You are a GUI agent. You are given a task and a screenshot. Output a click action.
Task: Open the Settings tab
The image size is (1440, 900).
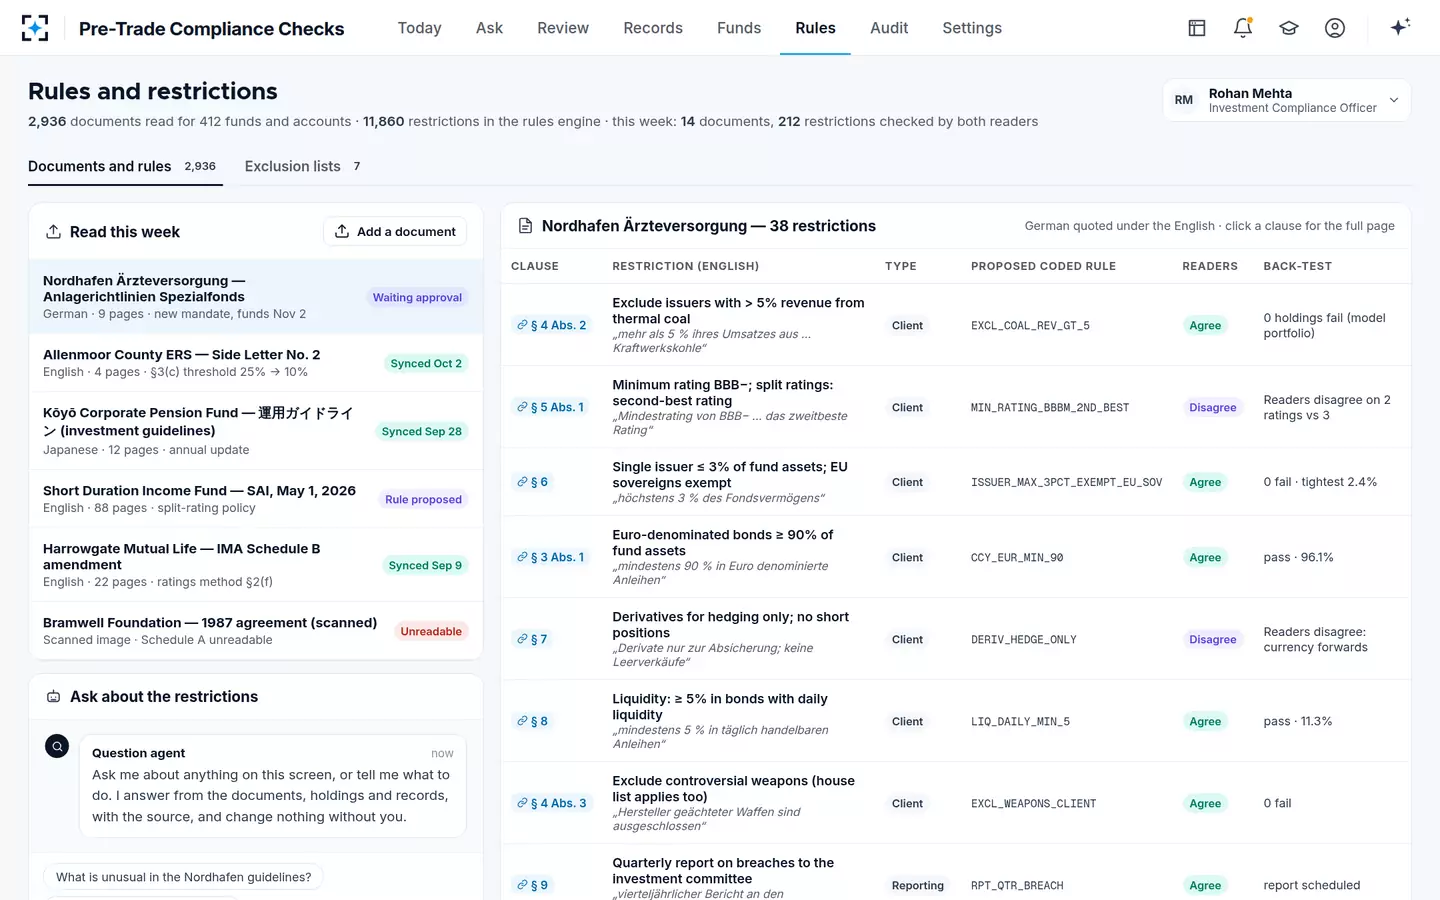972,28
